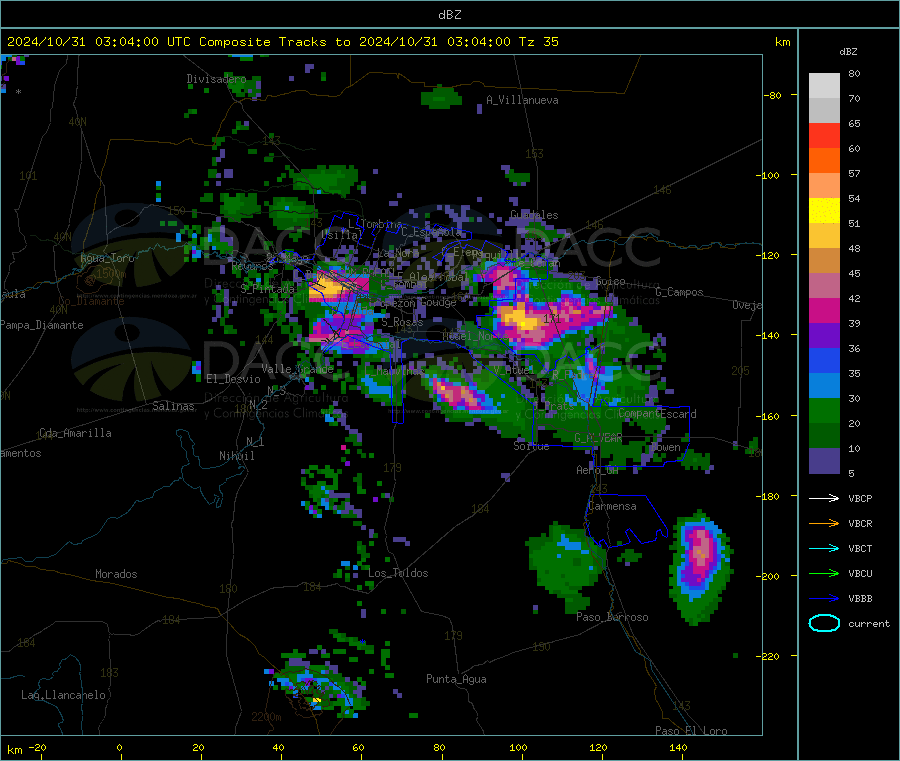The width and height of the screenshot is (900, 761).
Task: Select the orange 57-60 dBZ swatch
Action: (x=824, y=161)
